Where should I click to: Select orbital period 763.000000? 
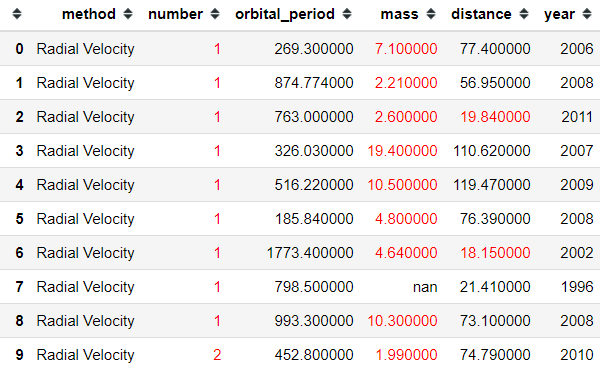point(314,117)
